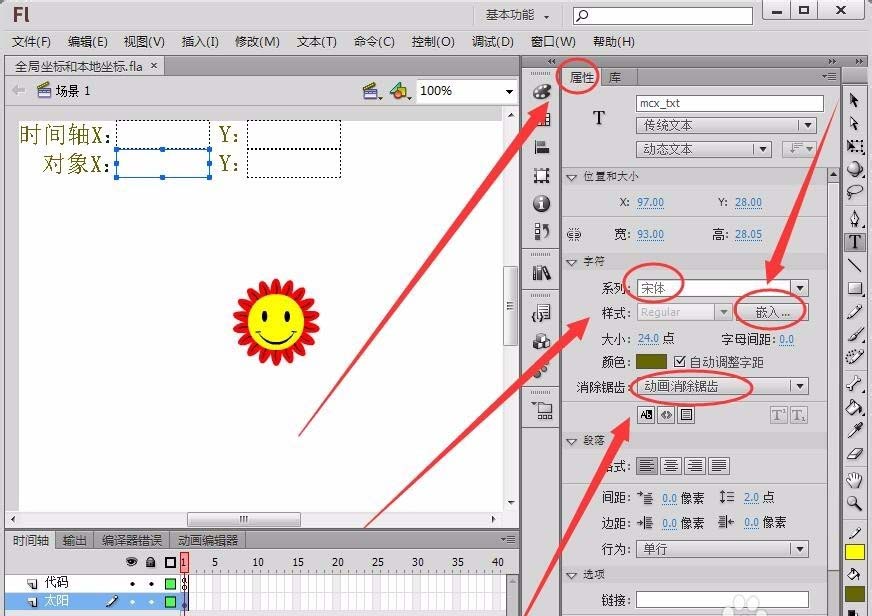This screenshot has width=872, height=616.
Task: Open the 修改(M) menu
Action: (257, 42)
